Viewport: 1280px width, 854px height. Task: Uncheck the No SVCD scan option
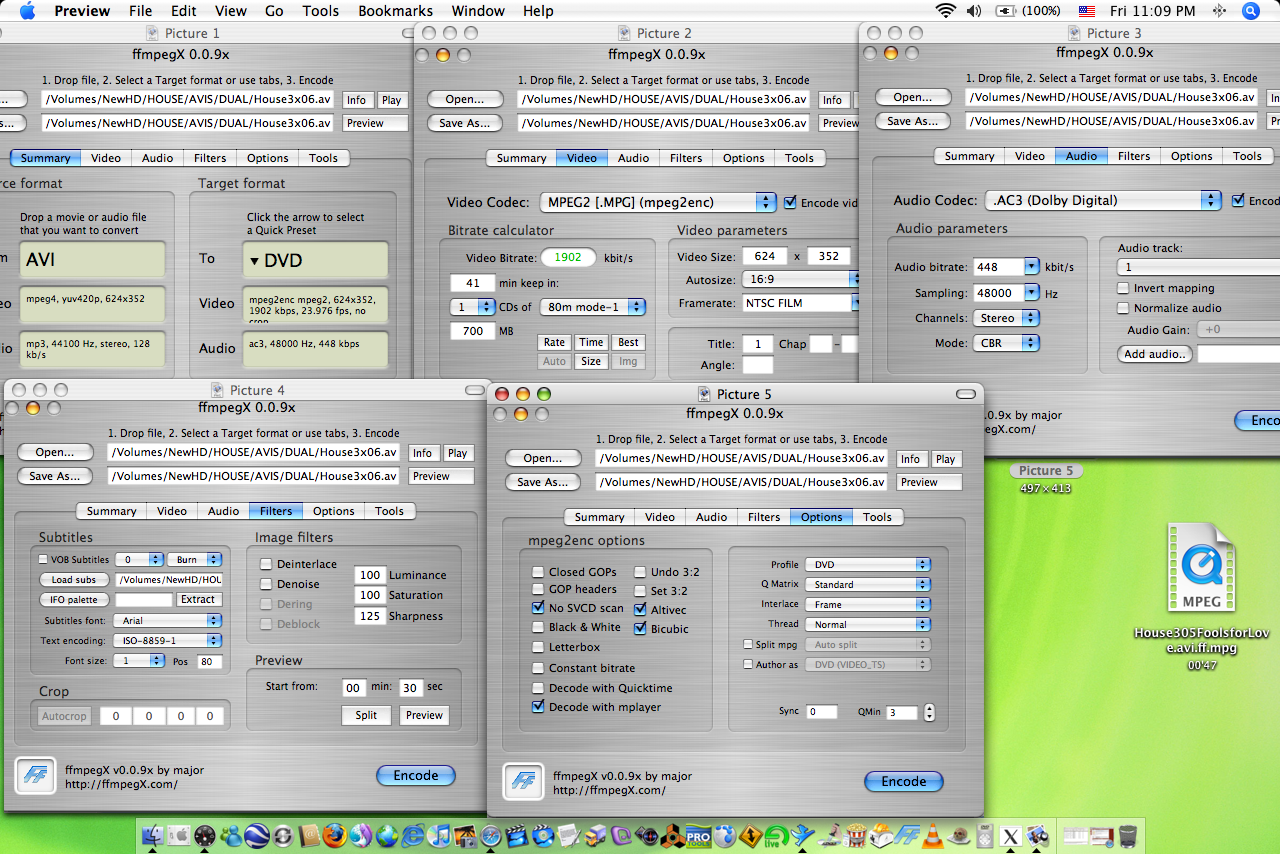pyautogui.click(x=539, y=608)
